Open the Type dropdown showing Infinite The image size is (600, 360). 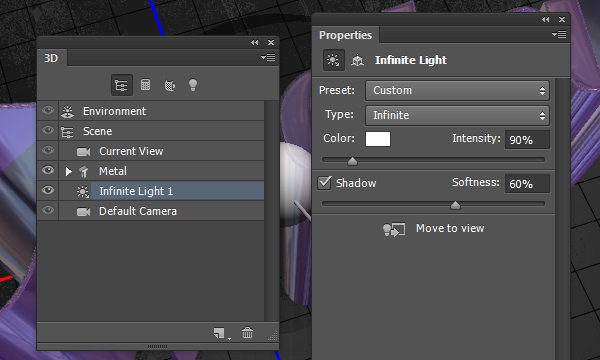(x=457, y=115)
